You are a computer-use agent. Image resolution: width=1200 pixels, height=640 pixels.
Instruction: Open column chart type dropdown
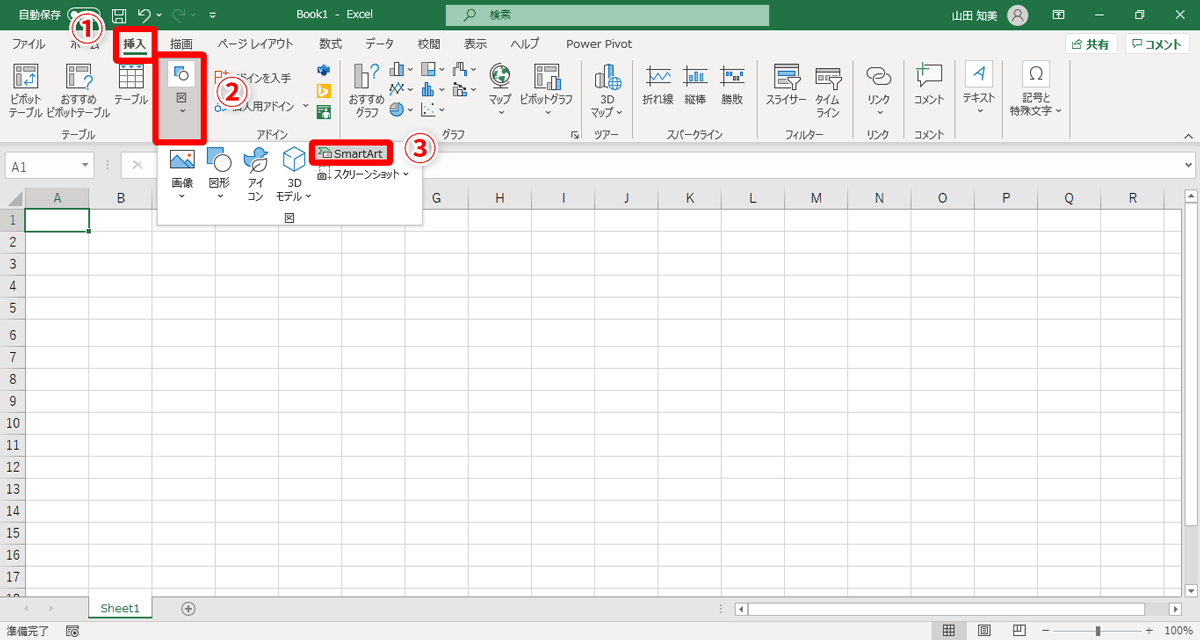point(400,70)
